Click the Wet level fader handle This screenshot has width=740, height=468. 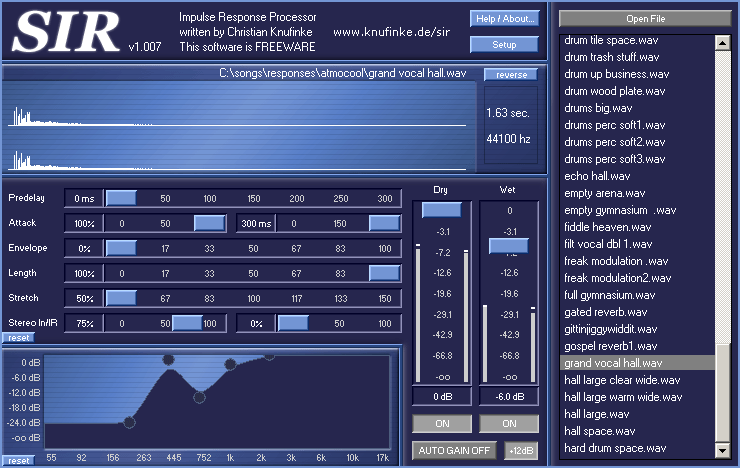point(508,246)
